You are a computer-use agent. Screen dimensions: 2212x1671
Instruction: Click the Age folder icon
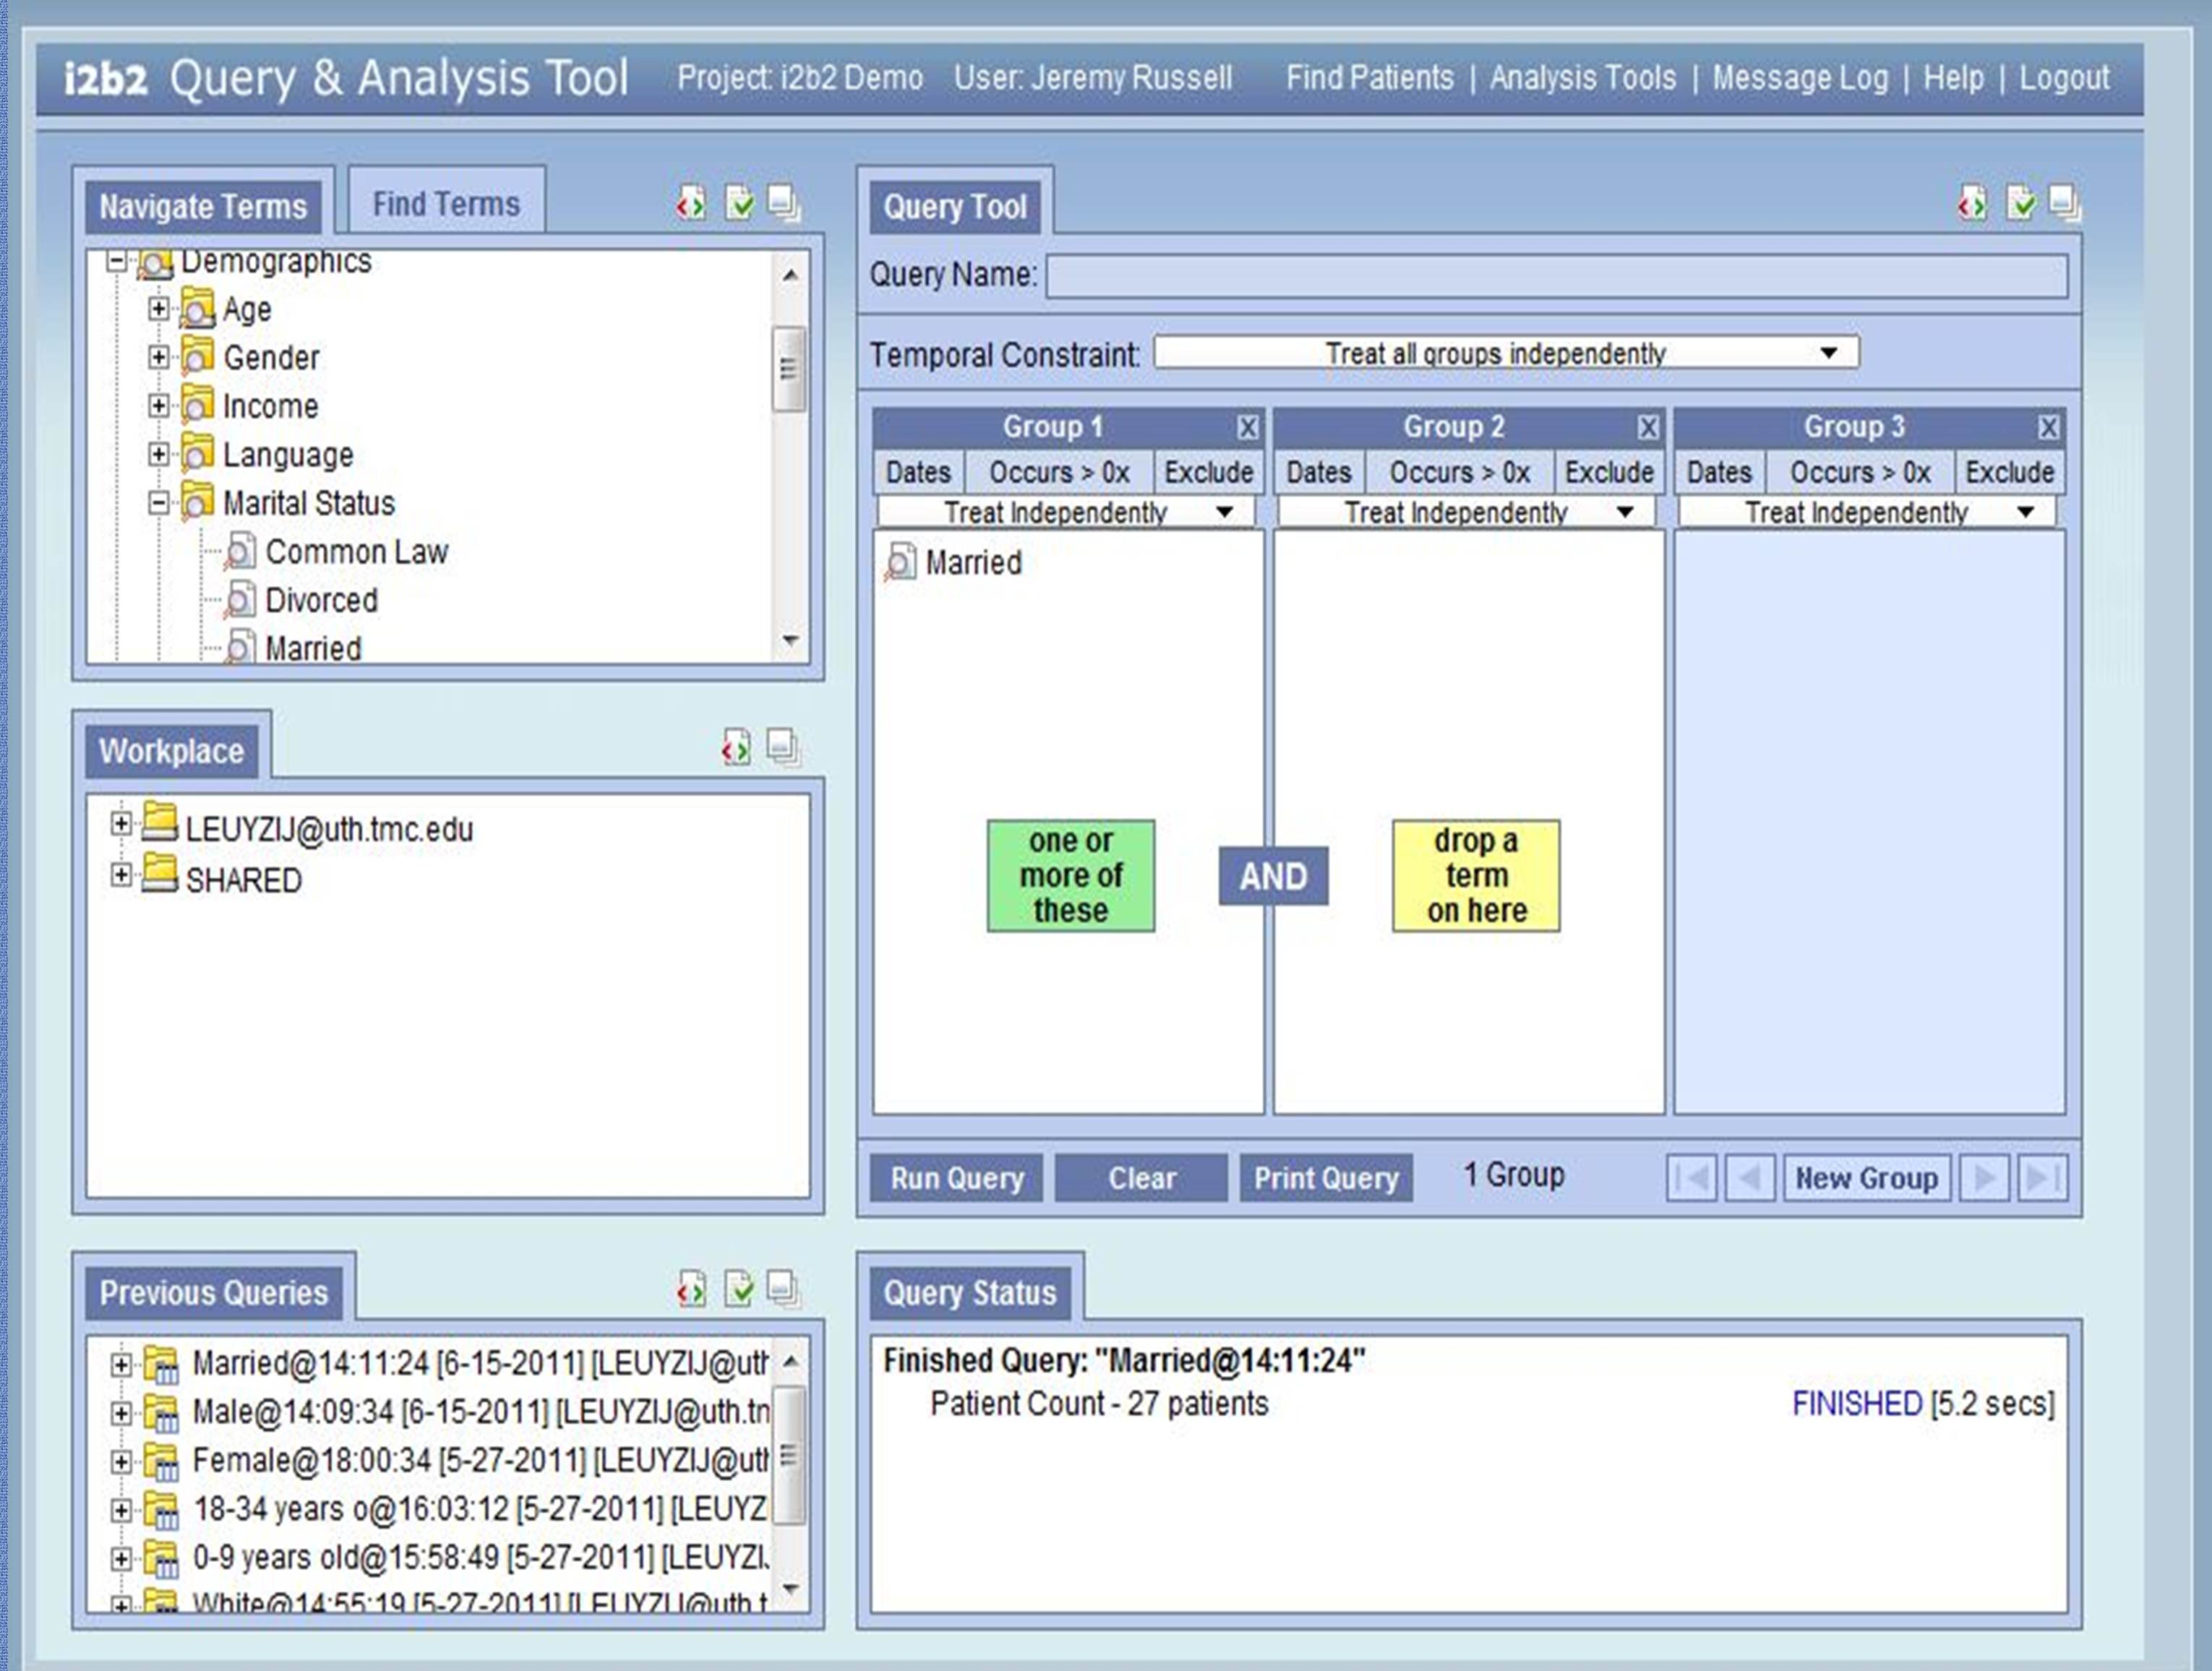pyautogui.click(x=198, y=309)
